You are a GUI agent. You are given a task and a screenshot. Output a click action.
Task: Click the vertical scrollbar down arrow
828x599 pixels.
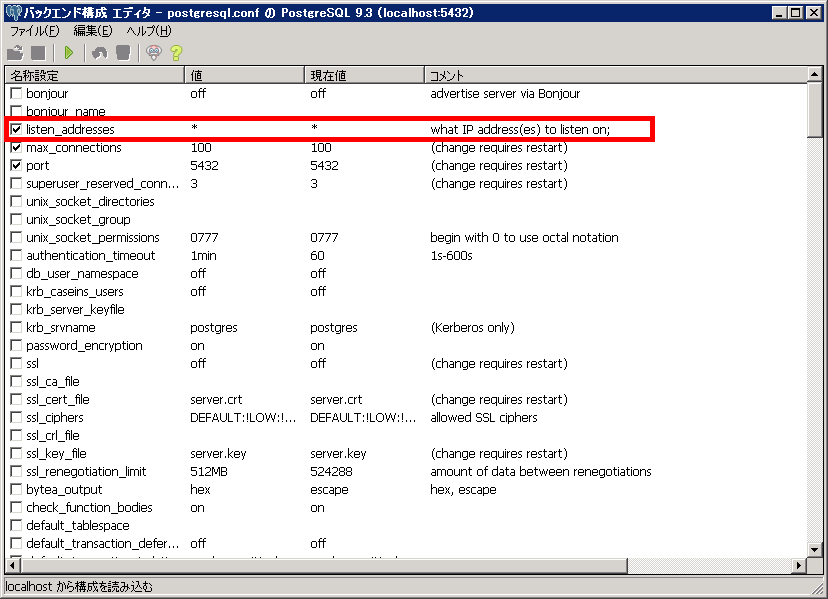(x=815, y=551)
